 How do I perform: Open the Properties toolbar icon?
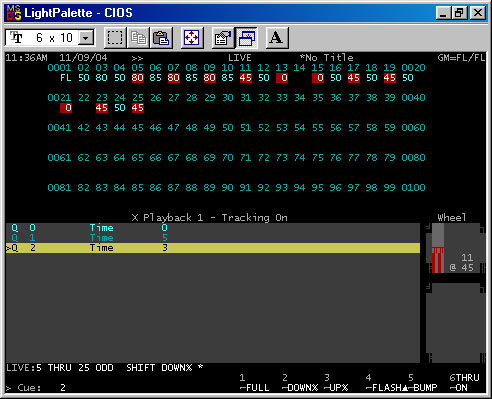[223, 38]
